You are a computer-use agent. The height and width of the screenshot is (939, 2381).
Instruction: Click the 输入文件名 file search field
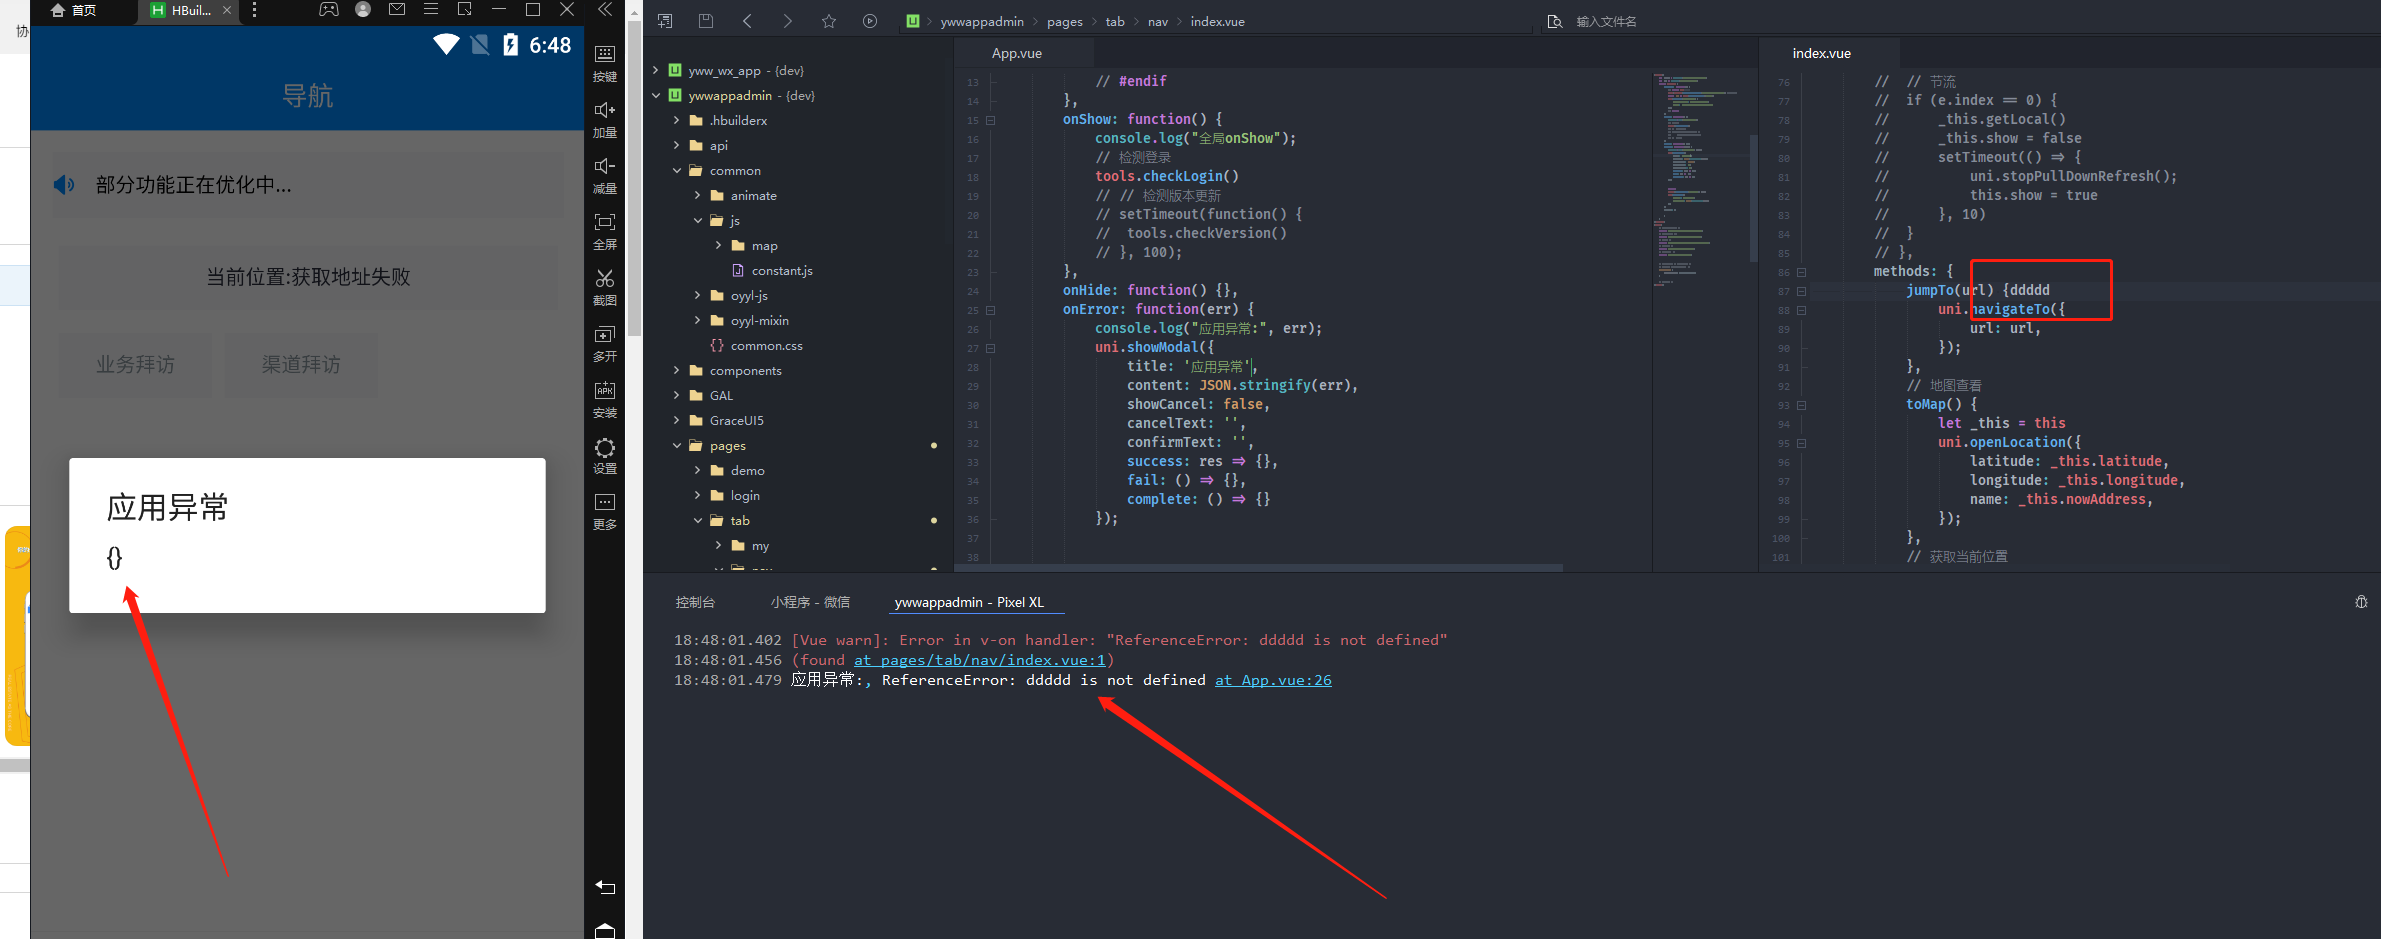(x=1606, y=21)
